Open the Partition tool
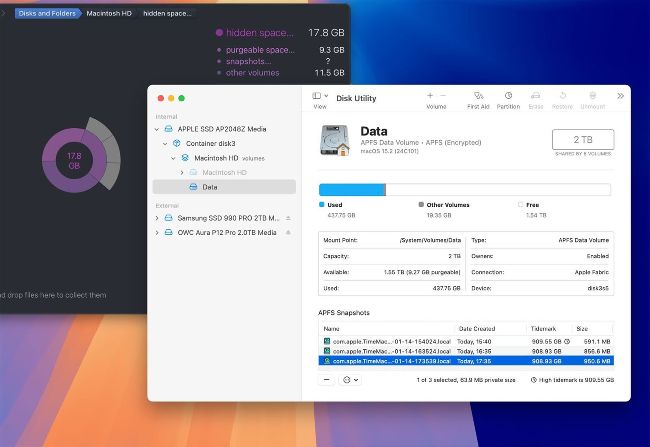Viewport: 650px width, 447px height. click(x=508, y=96)
